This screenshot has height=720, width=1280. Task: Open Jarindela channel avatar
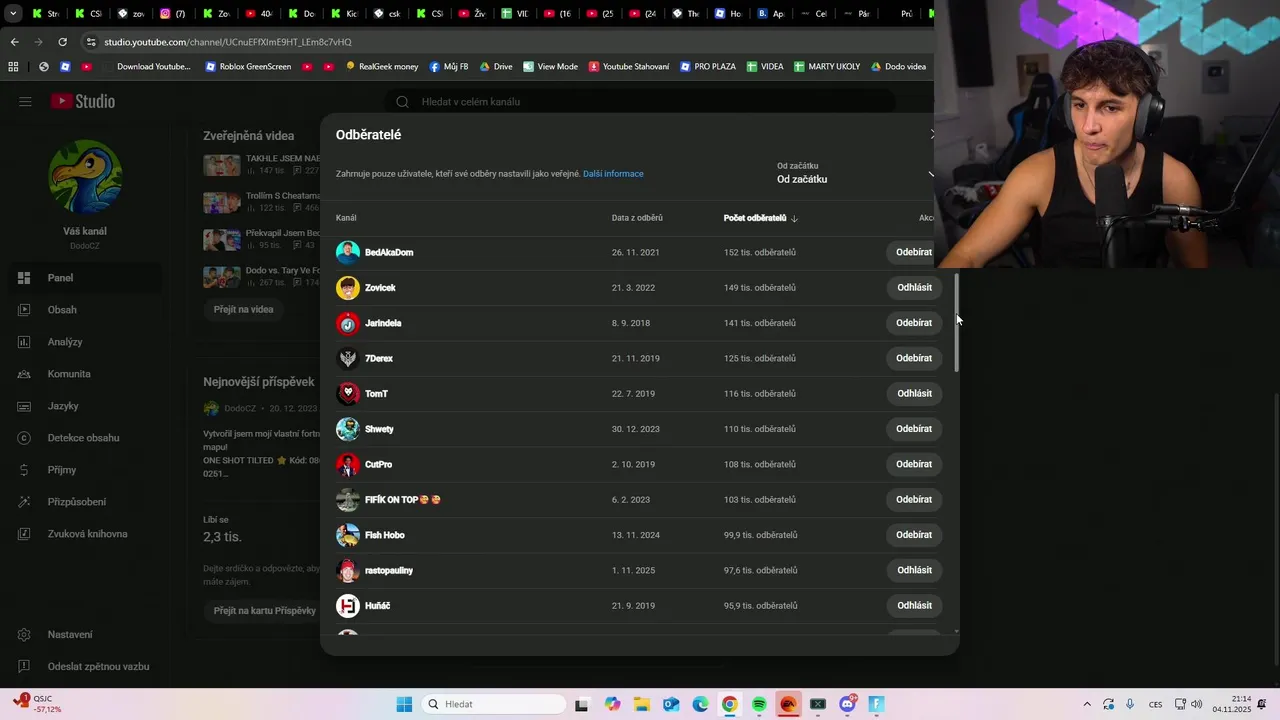pyautogui.click(x=348, y=323)
